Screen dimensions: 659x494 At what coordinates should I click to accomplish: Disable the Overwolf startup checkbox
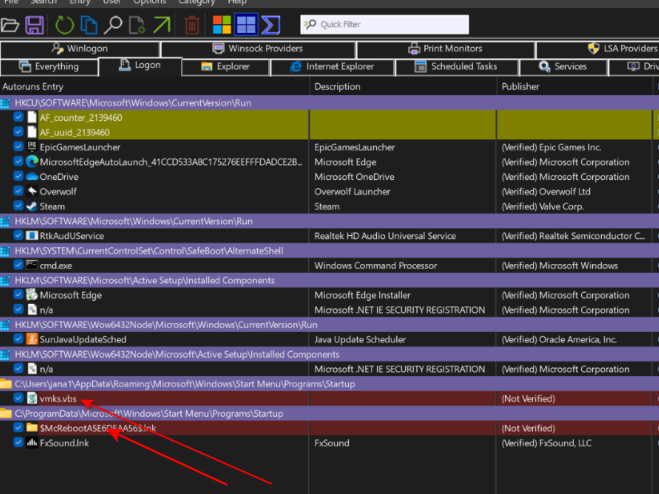(x=18, y=191)
